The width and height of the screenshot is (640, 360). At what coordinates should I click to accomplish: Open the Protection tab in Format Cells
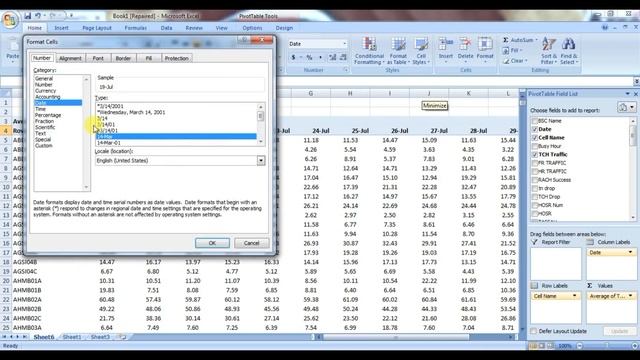pyautogui.click(x=176, y=58)
